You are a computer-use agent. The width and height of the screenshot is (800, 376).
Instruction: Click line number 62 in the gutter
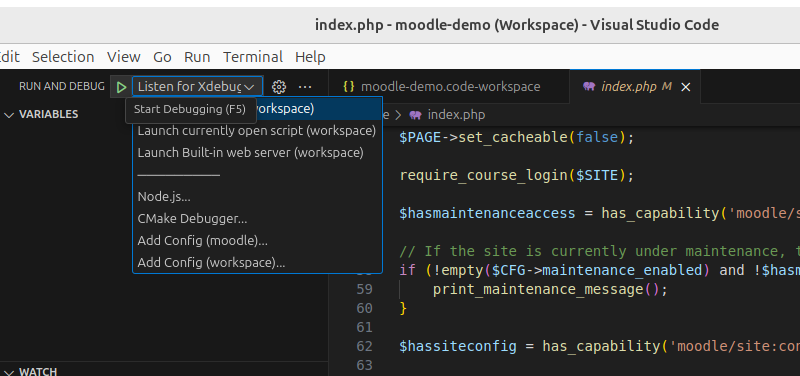[x=364, y=346]
